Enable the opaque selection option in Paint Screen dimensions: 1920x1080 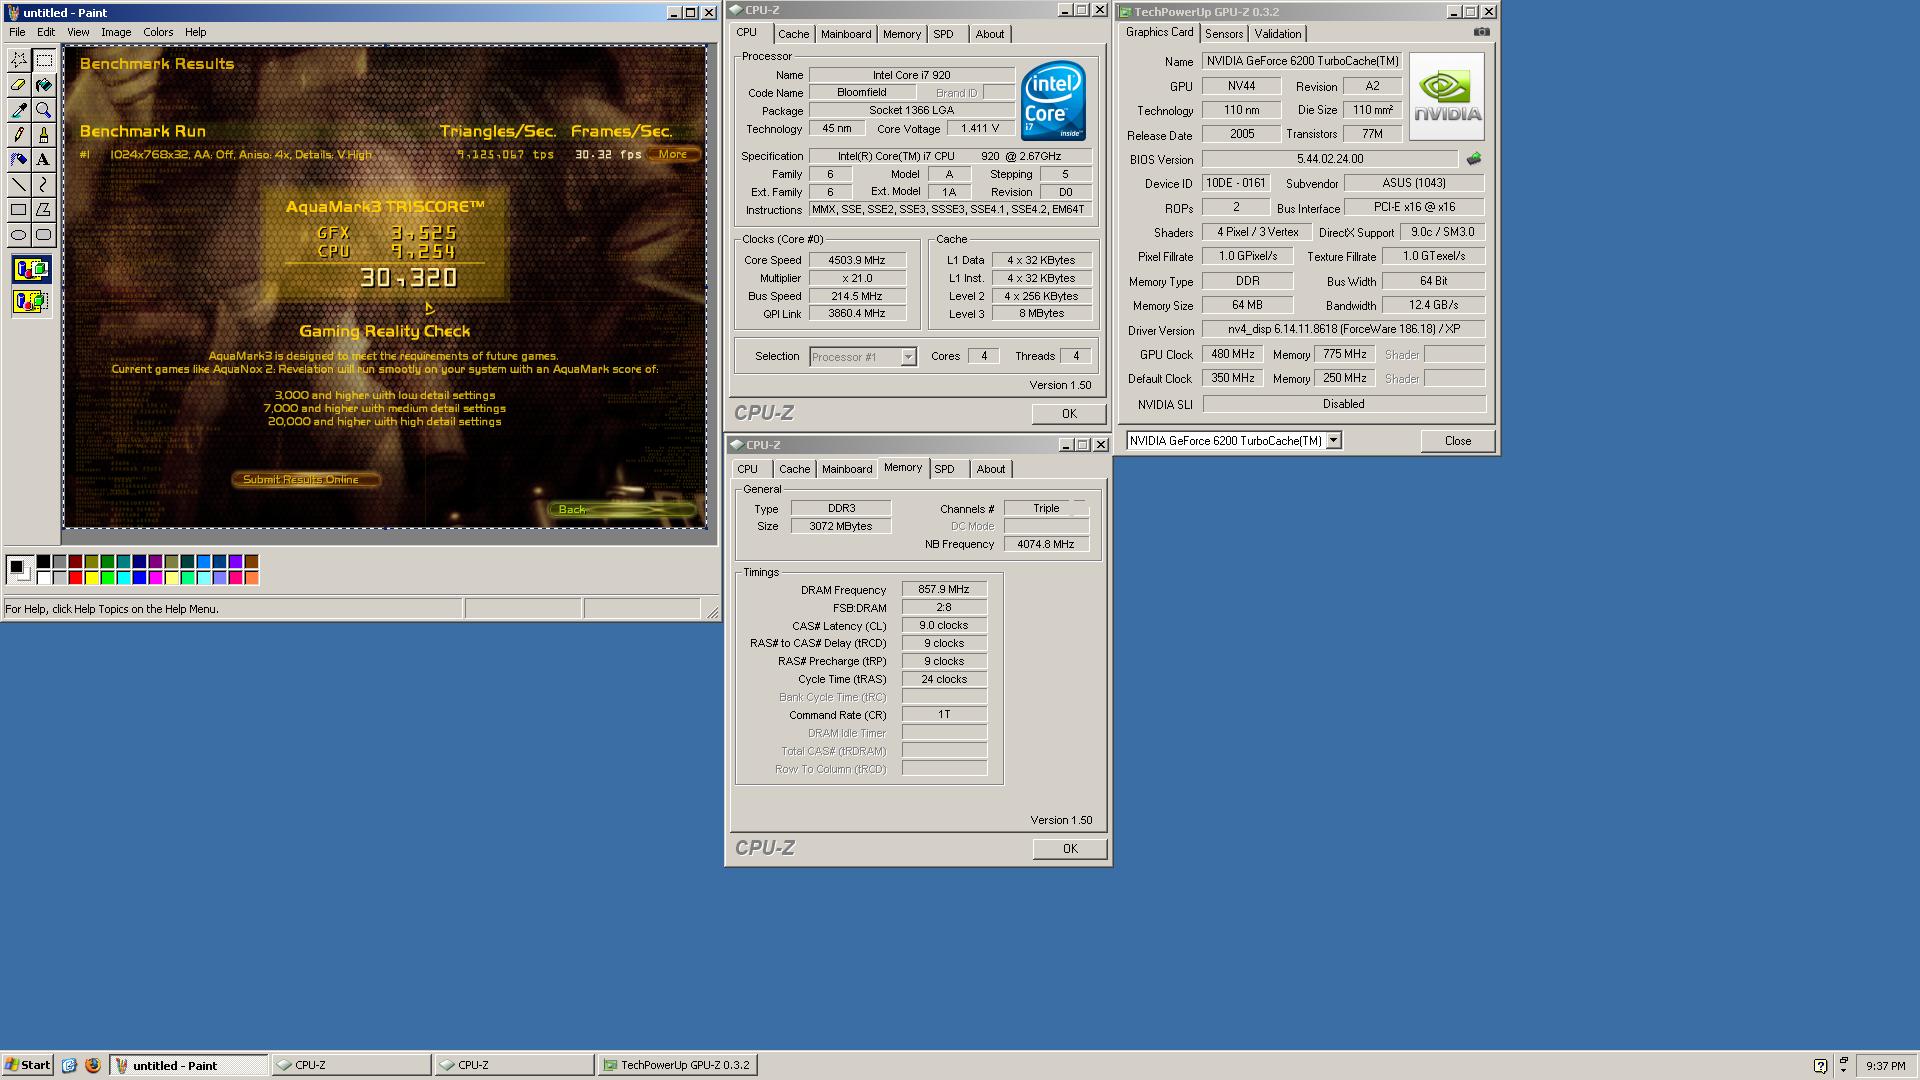tap(31, 269)
